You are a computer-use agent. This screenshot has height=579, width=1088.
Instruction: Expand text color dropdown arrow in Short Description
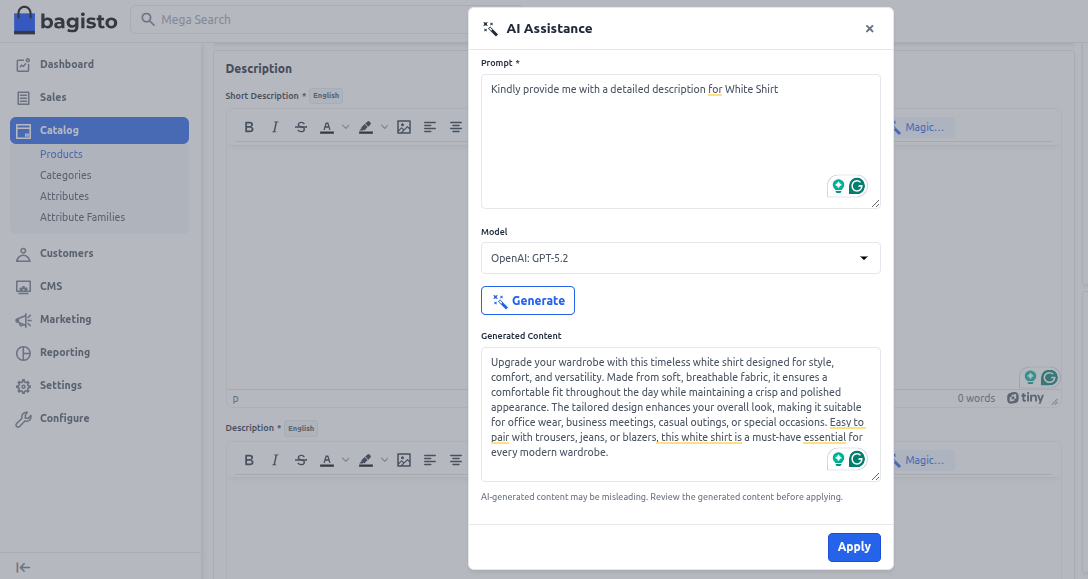point(346,127)
